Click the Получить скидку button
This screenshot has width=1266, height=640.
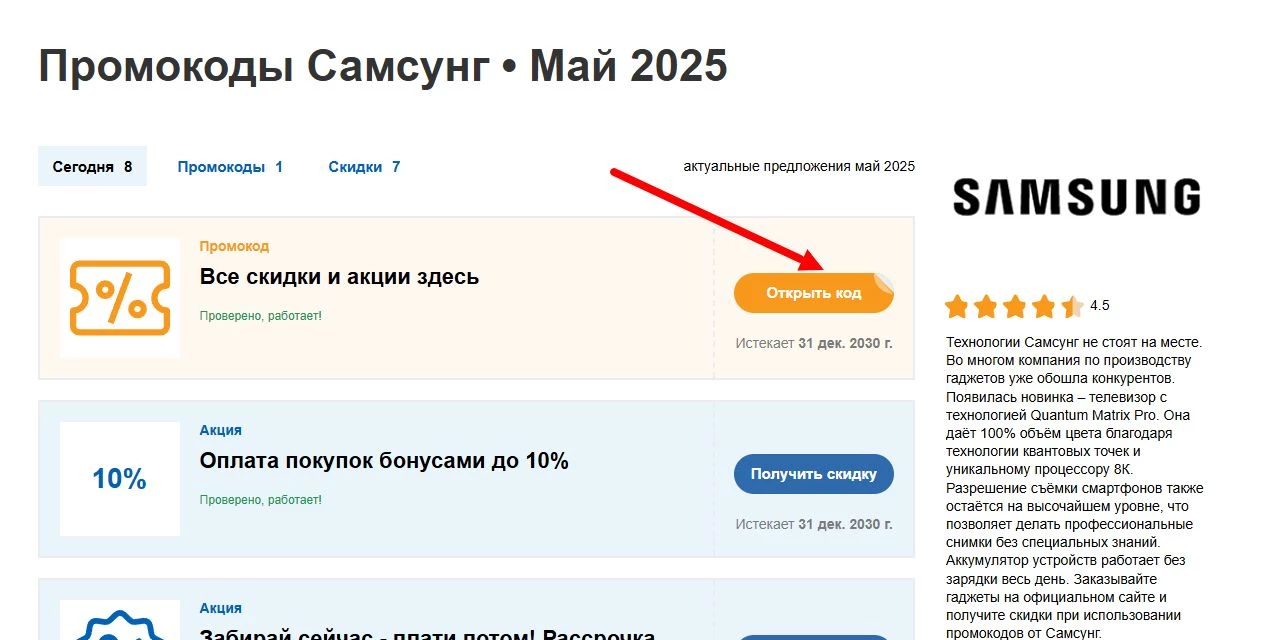813,473
